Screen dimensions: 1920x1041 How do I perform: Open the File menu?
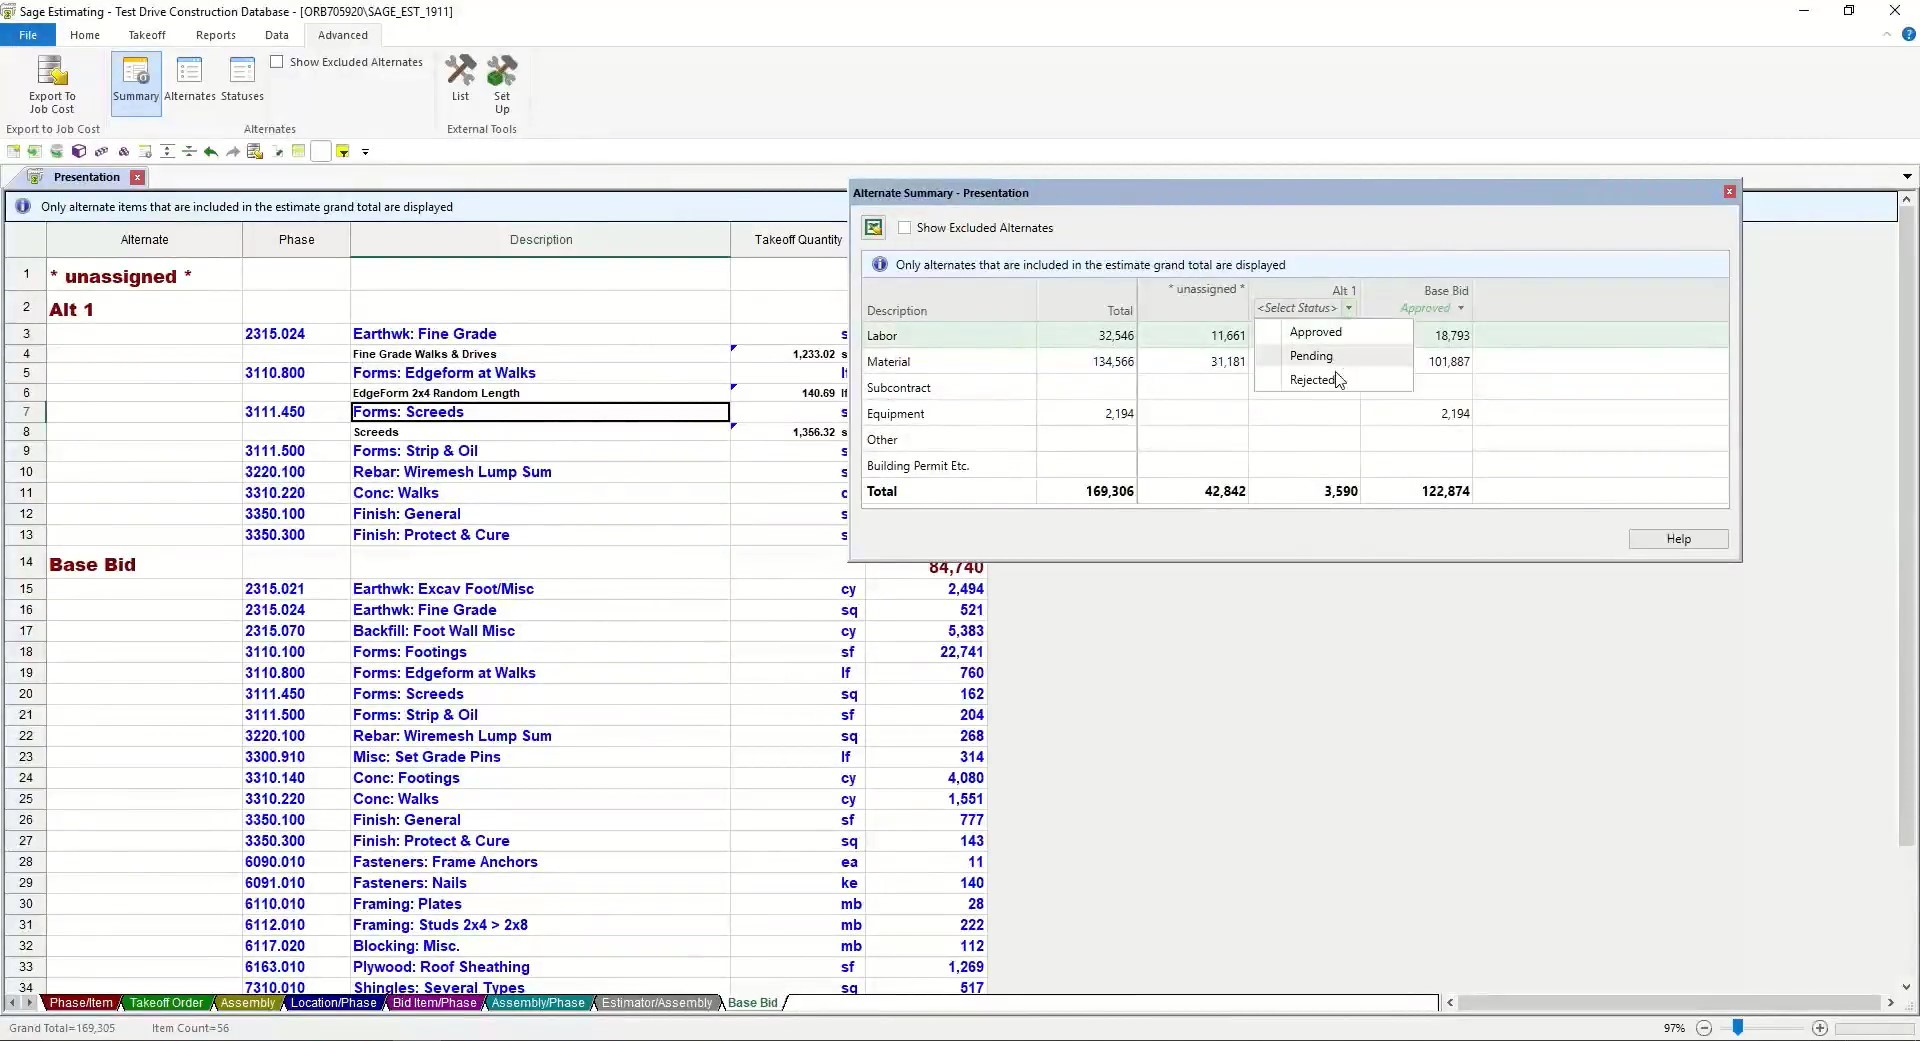tap(28, 35)
